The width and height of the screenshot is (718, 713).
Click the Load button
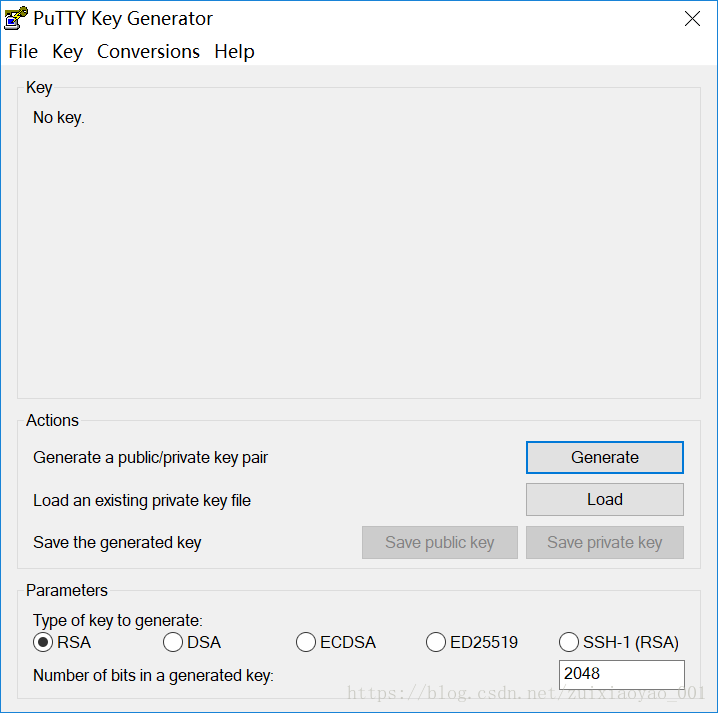pos(604,500)
